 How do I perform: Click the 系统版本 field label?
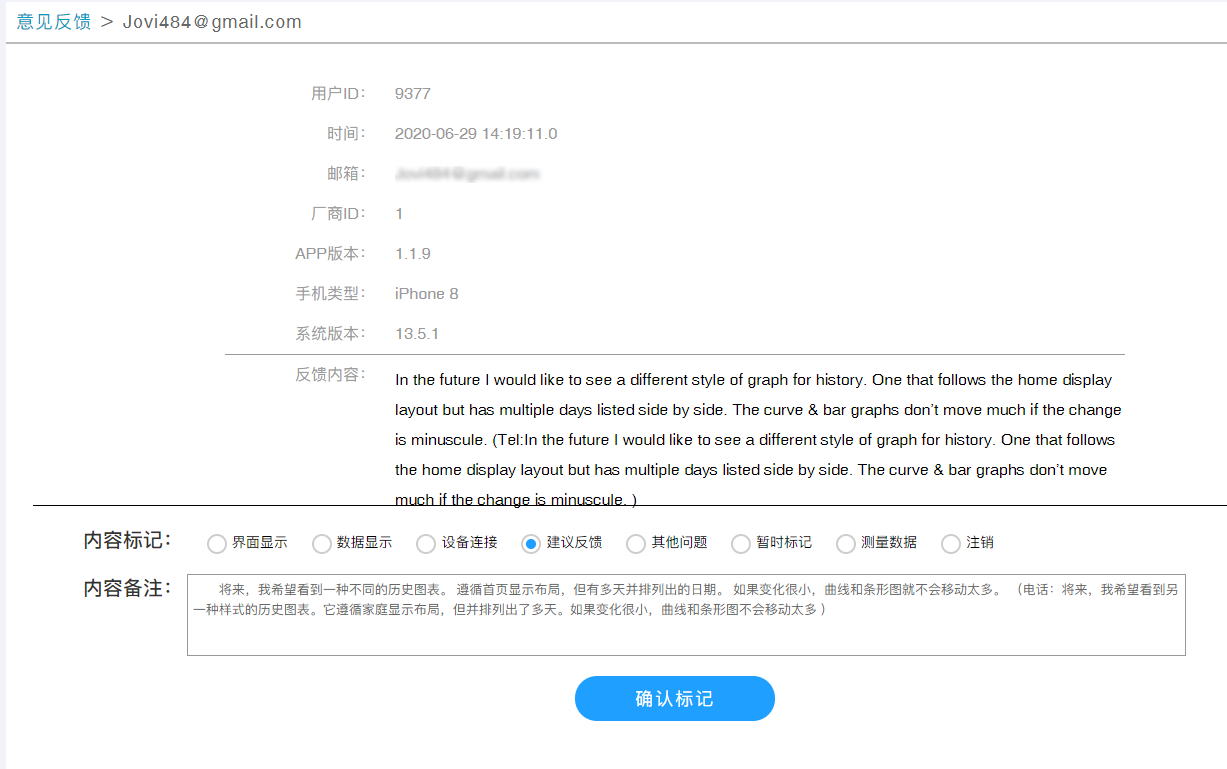[x=330, y=333]
